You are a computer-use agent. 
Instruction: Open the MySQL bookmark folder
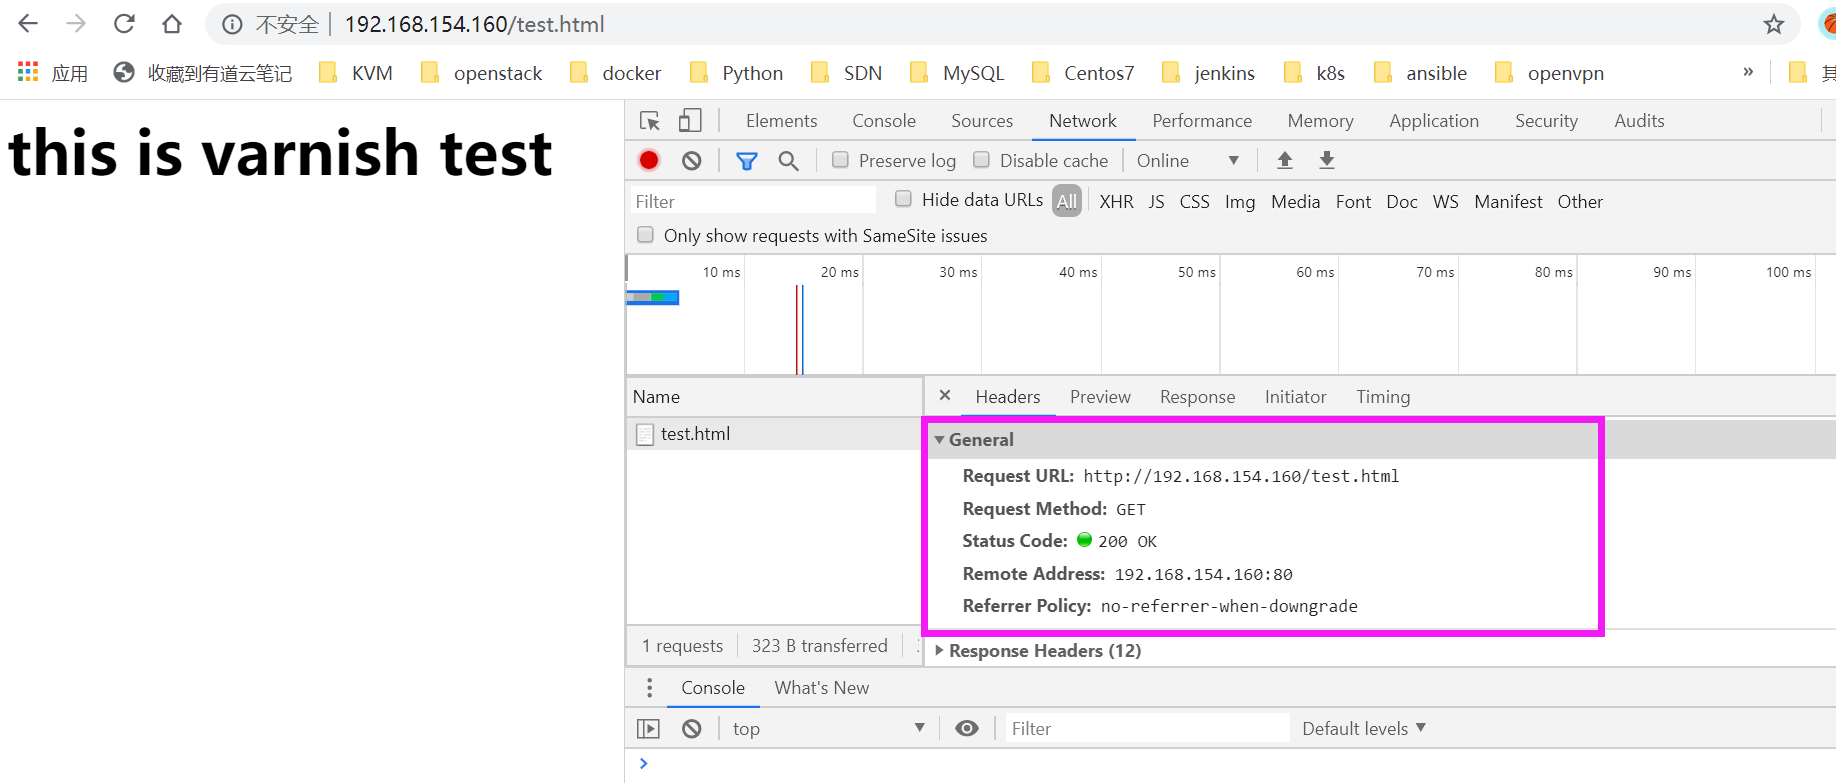pos(957,73)
